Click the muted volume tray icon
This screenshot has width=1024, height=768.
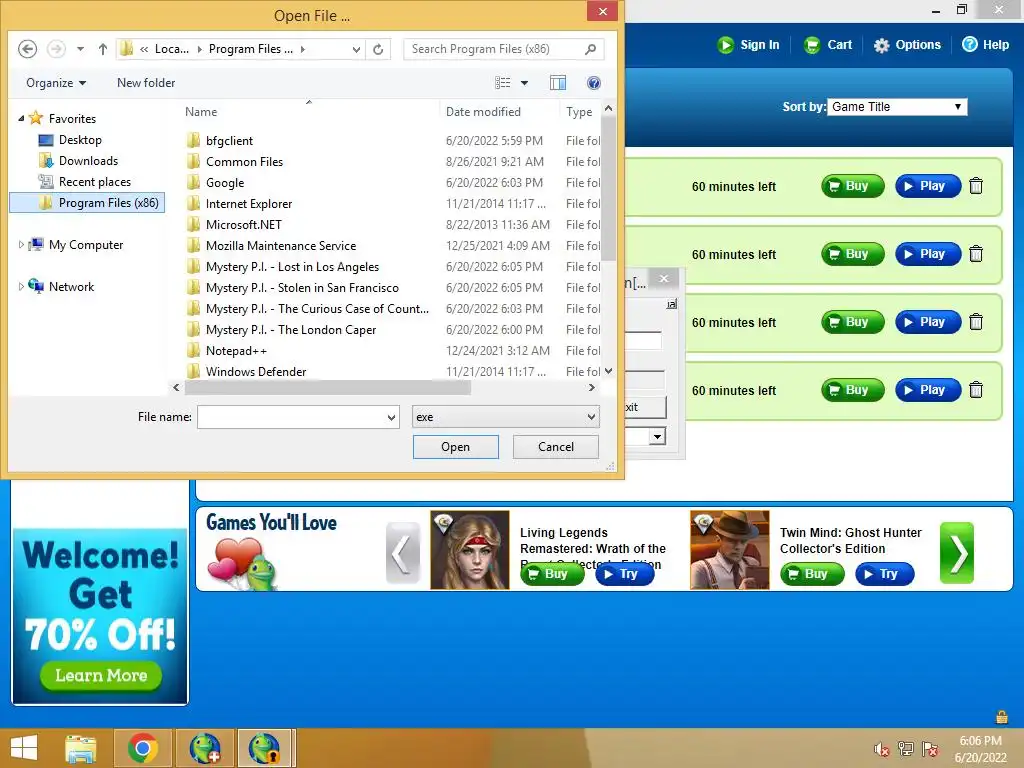tap(881, 749)
